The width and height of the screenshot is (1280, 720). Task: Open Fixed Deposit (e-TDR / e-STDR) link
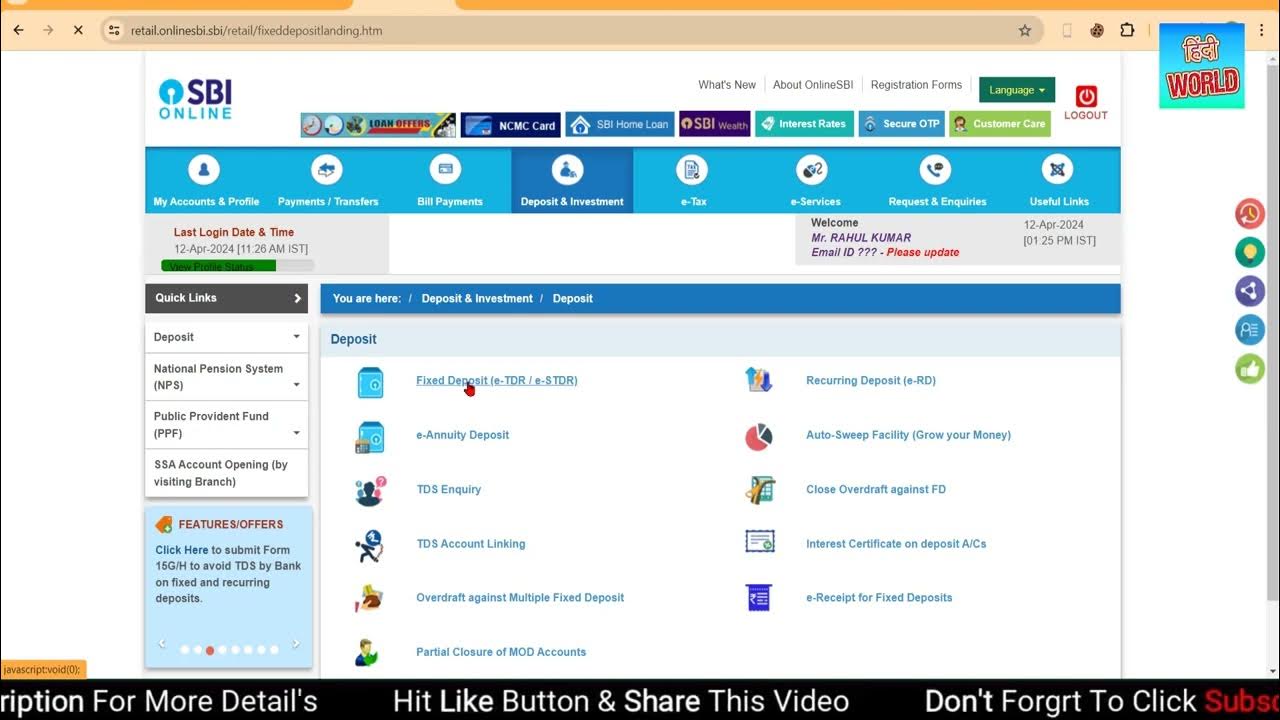(497, 380)
